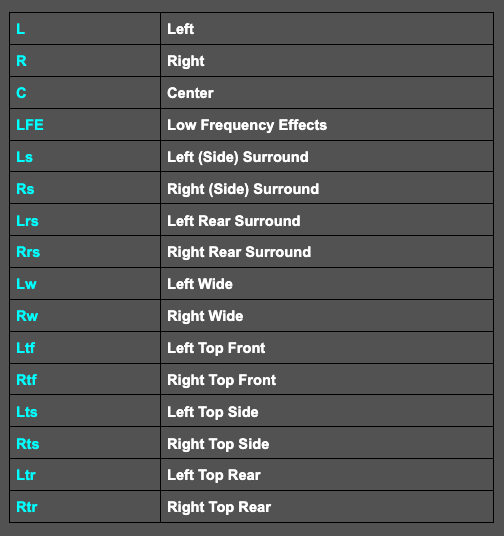504x536 pixels.
Task: Select the LFE abbreviation
Action: (x=30, y=125)
